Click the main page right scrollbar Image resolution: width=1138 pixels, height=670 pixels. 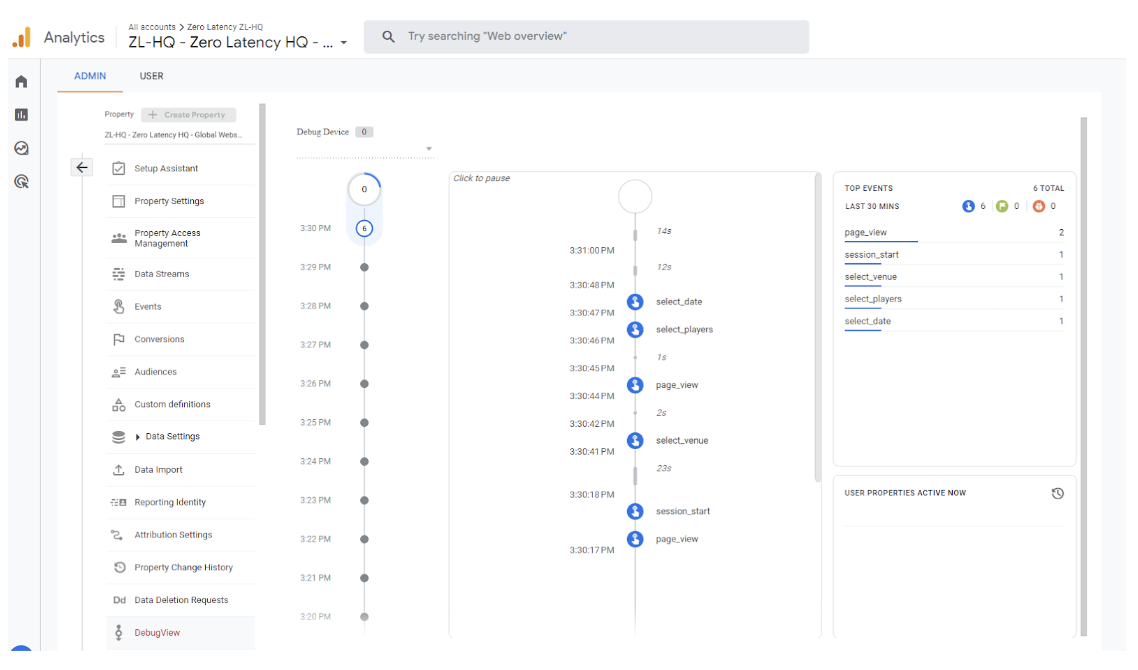1084,376
